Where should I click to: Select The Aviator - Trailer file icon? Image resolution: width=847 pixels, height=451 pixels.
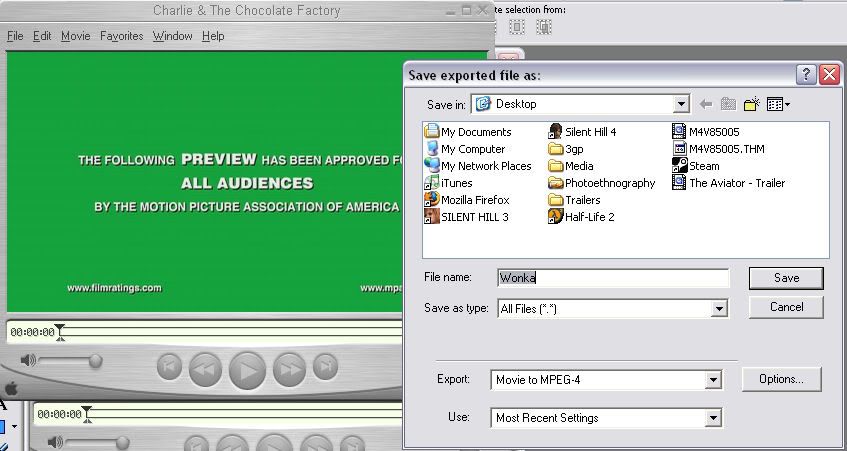click(x=679, y=183)
